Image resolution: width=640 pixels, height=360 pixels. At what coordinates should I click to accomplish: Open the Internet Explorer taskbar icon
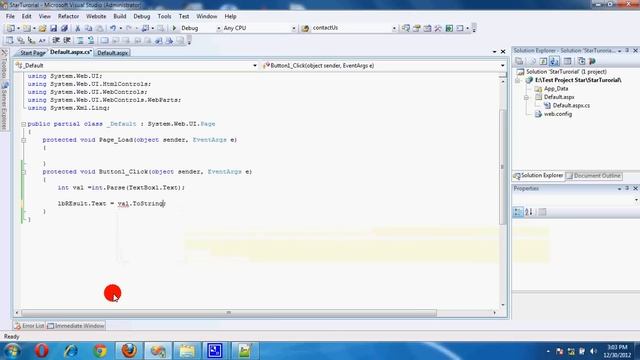point(71,351)
